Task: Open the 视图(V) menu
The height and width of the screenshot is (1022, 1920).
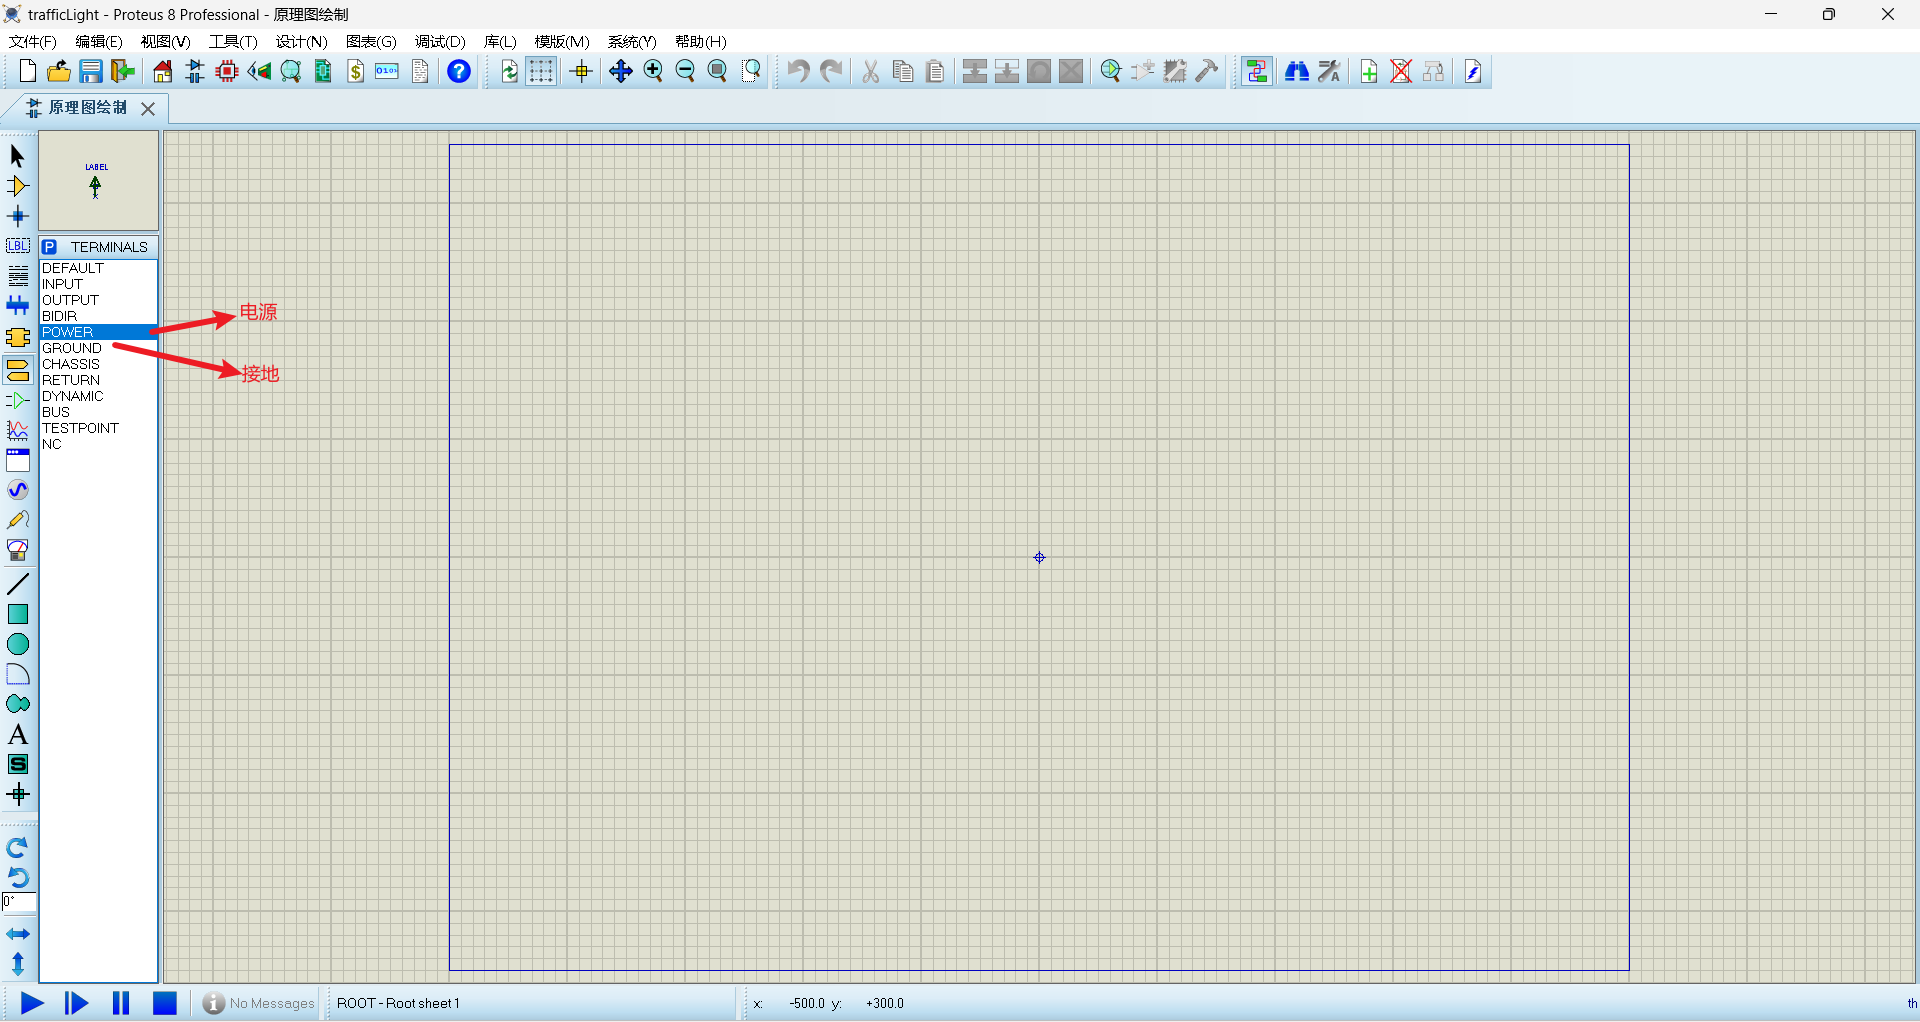Action: click(165, 41)
